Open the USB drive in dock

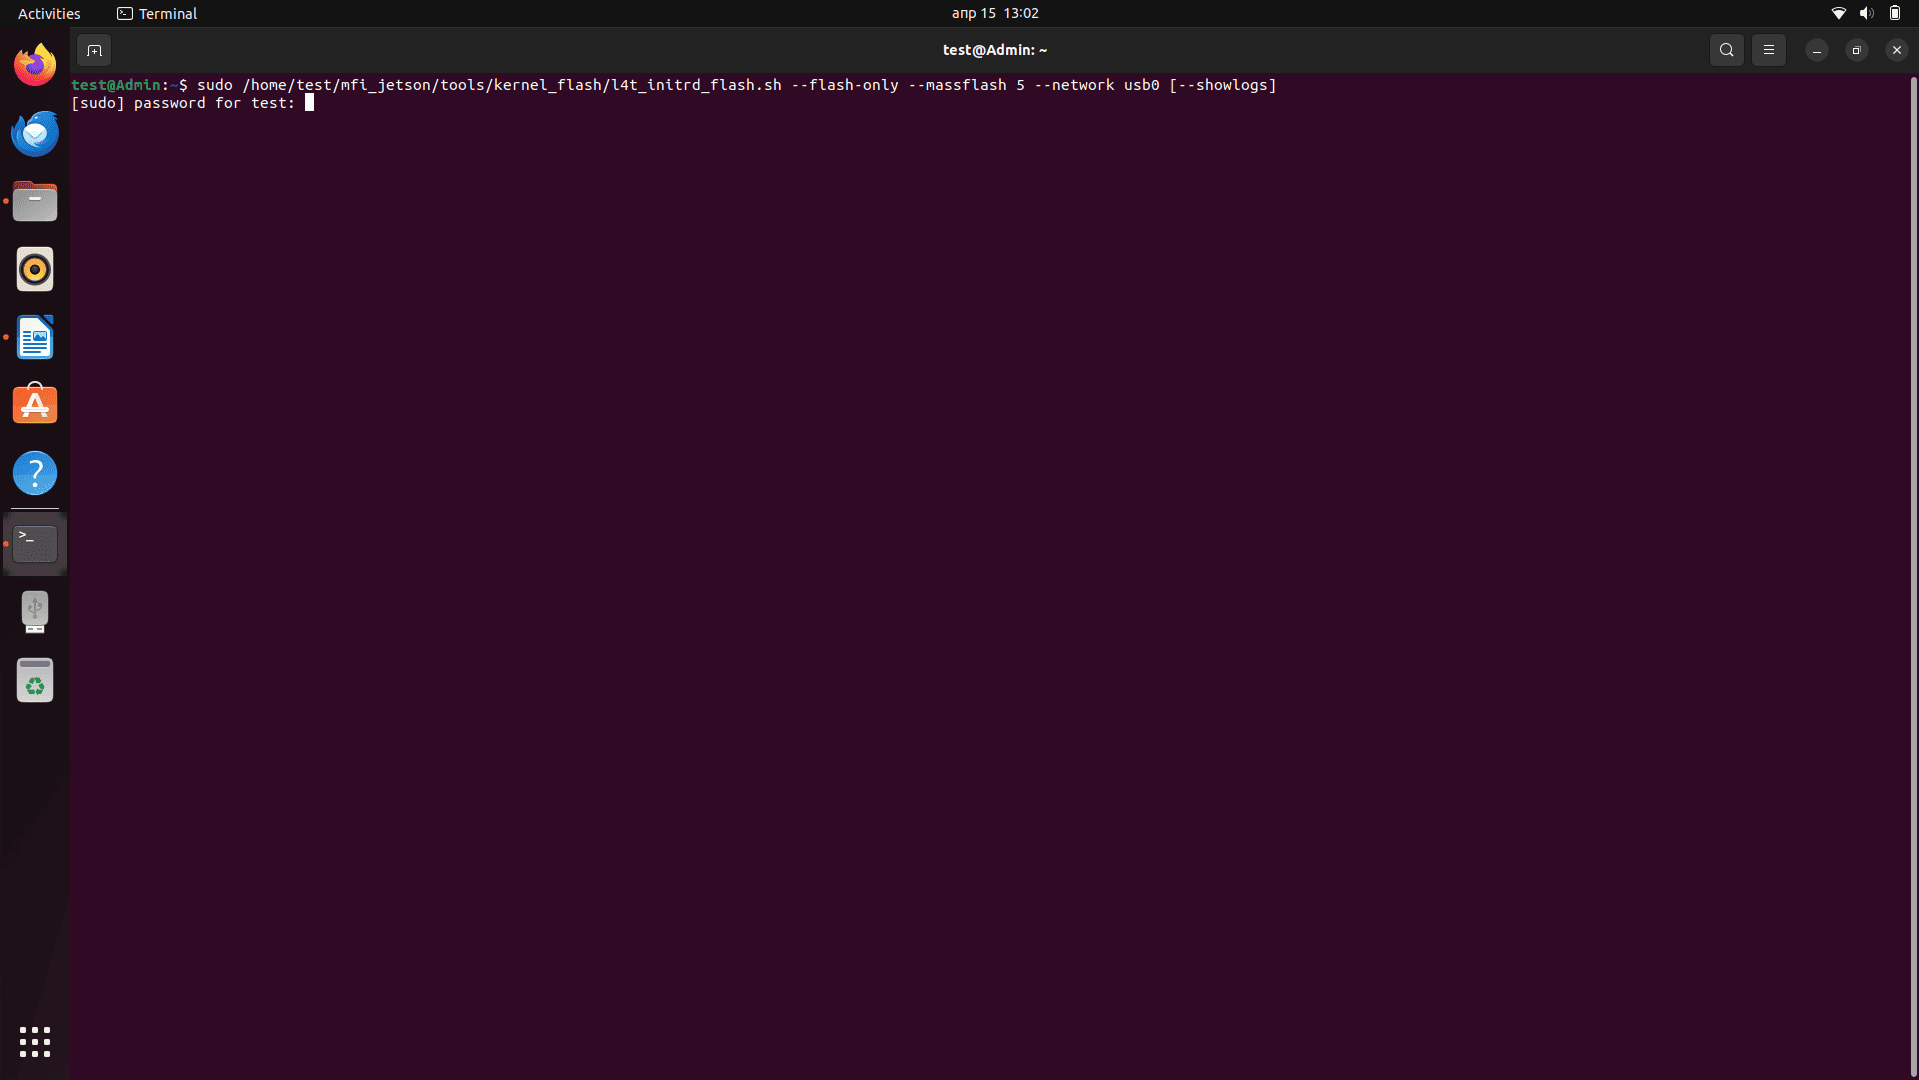pyautogui.click(x=35, y=611)
